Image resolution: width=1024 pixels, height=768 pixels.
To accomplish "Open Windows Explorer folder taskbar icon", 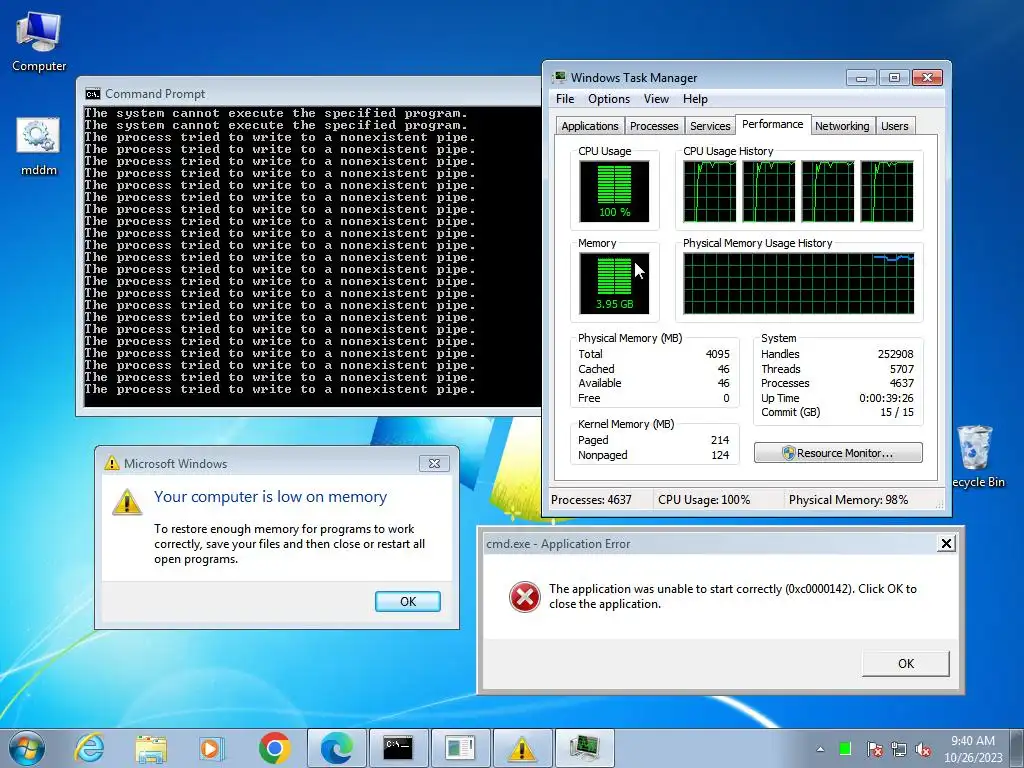I will [x=151, y=748].
